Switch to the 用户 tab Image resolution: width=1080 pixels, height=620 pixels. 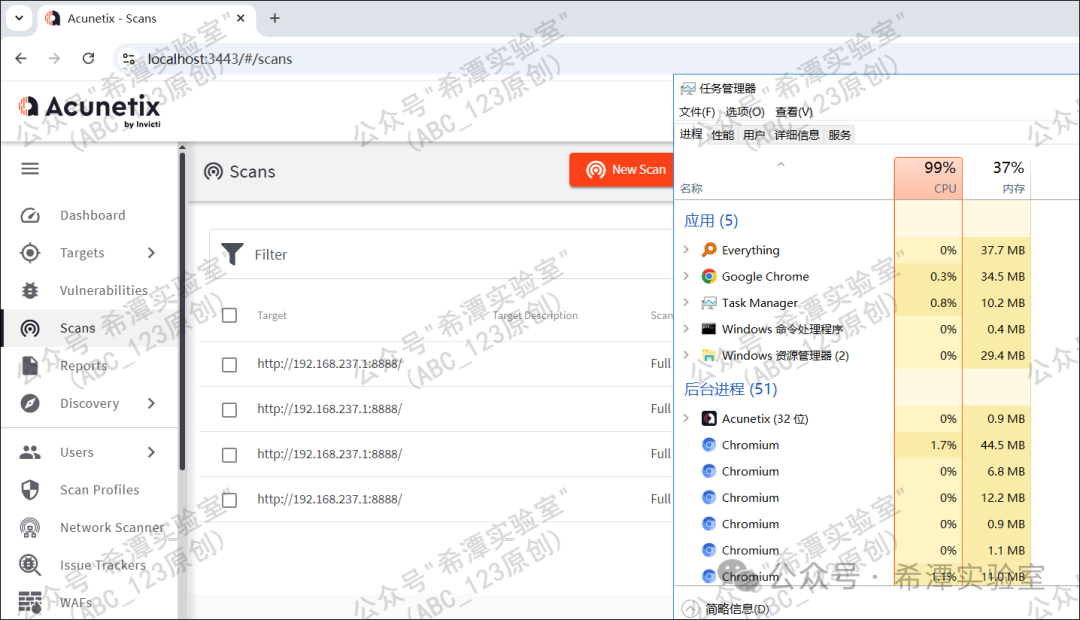click(x=754, y=135)
